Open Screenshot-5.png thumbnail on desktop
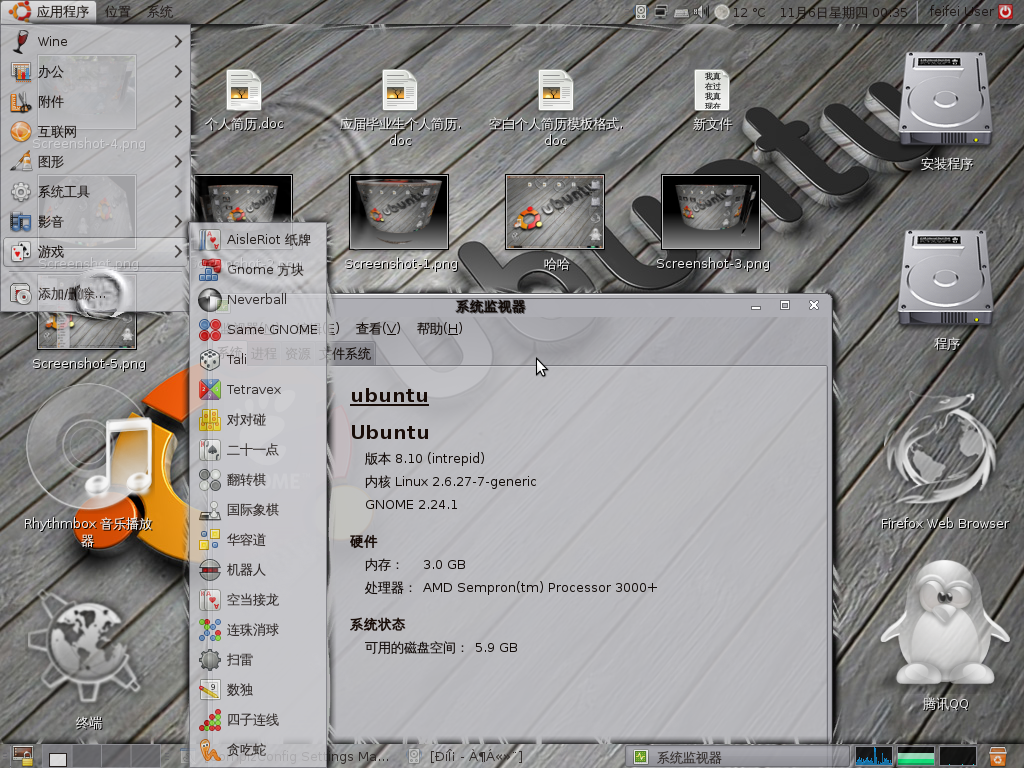Image resolution: width=1024 pixels, height=768 pixels. (x=88, y=336)
